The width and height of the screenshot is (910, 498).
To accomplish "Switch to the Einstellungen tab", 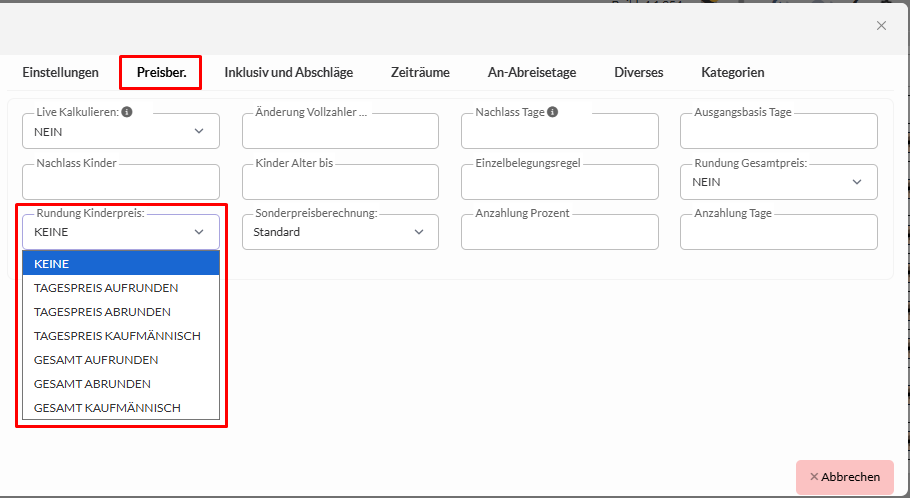I will 61,72.
